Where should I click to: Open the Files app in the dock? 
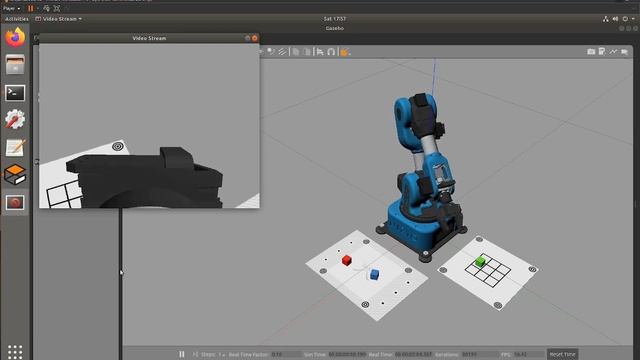click(x=15, y=64)
